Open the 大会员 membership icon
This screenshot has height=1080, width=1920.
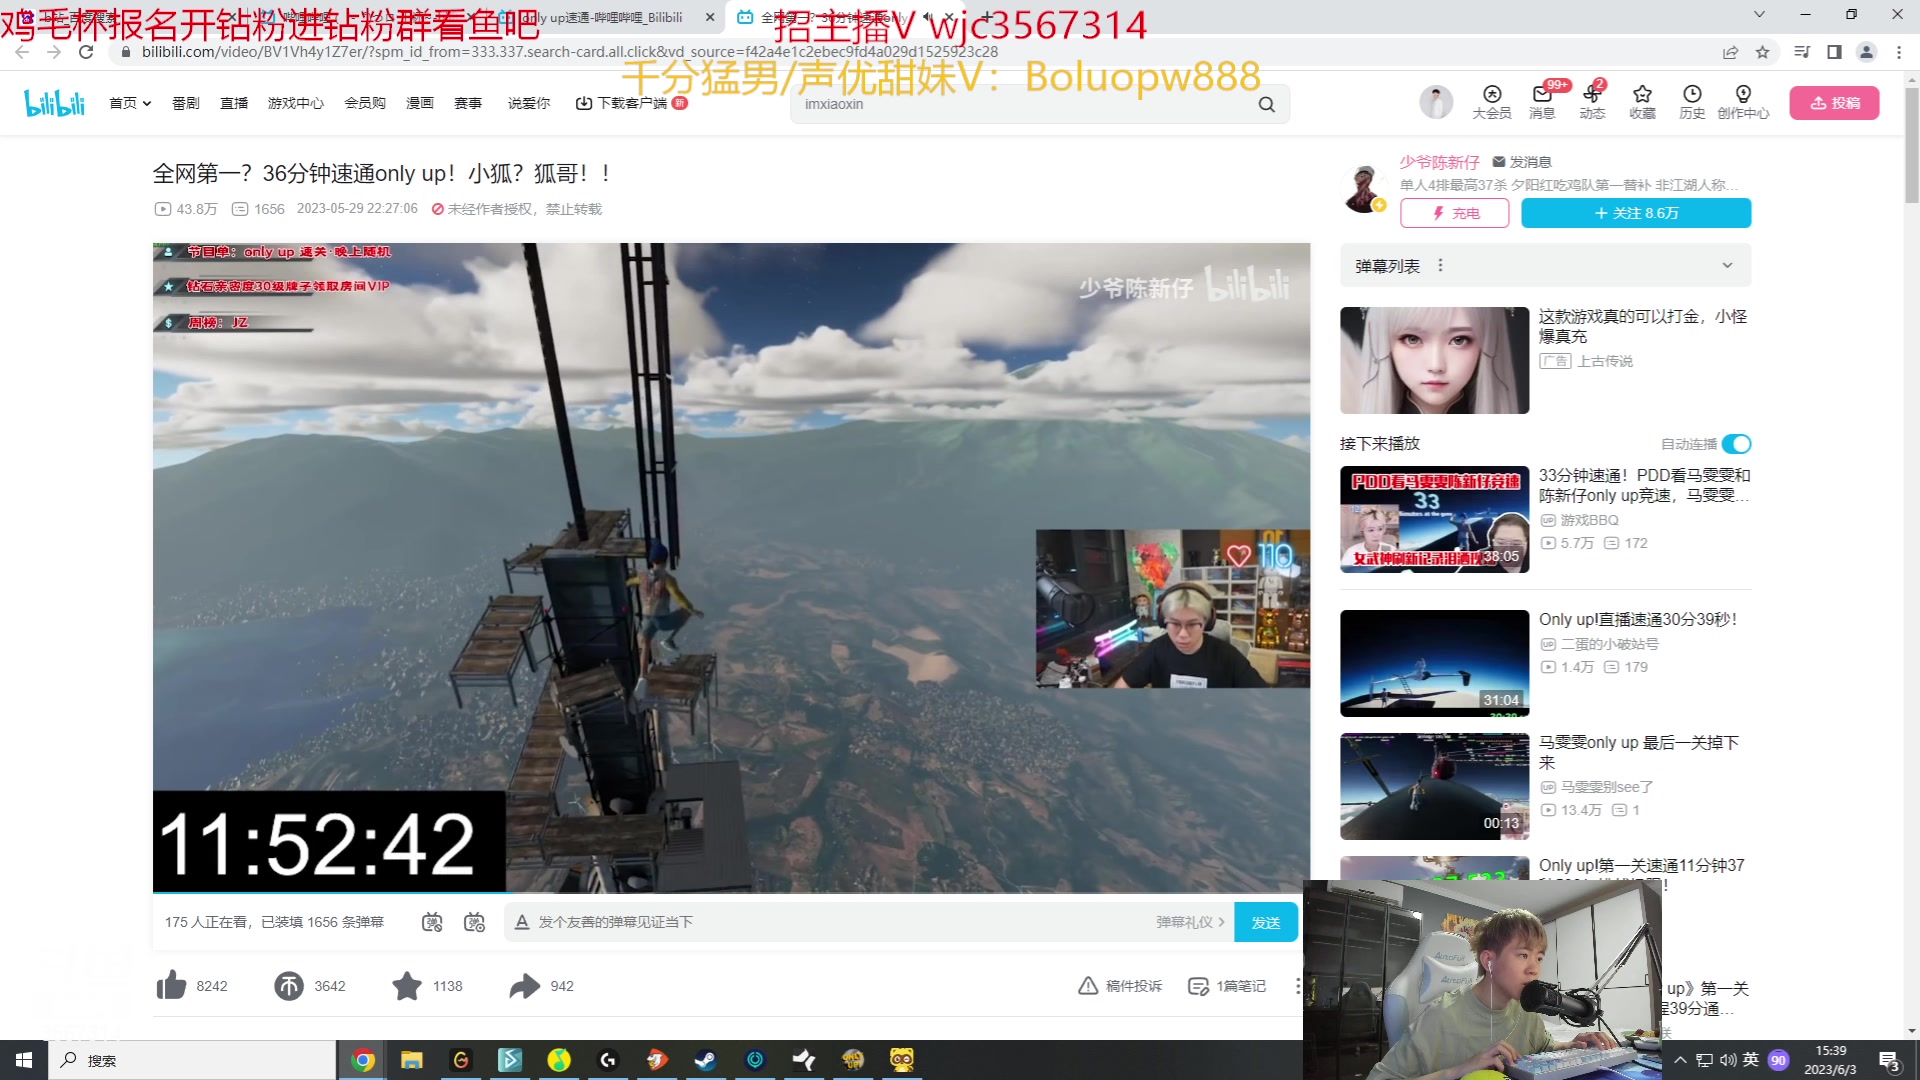tap(1491, 102)
